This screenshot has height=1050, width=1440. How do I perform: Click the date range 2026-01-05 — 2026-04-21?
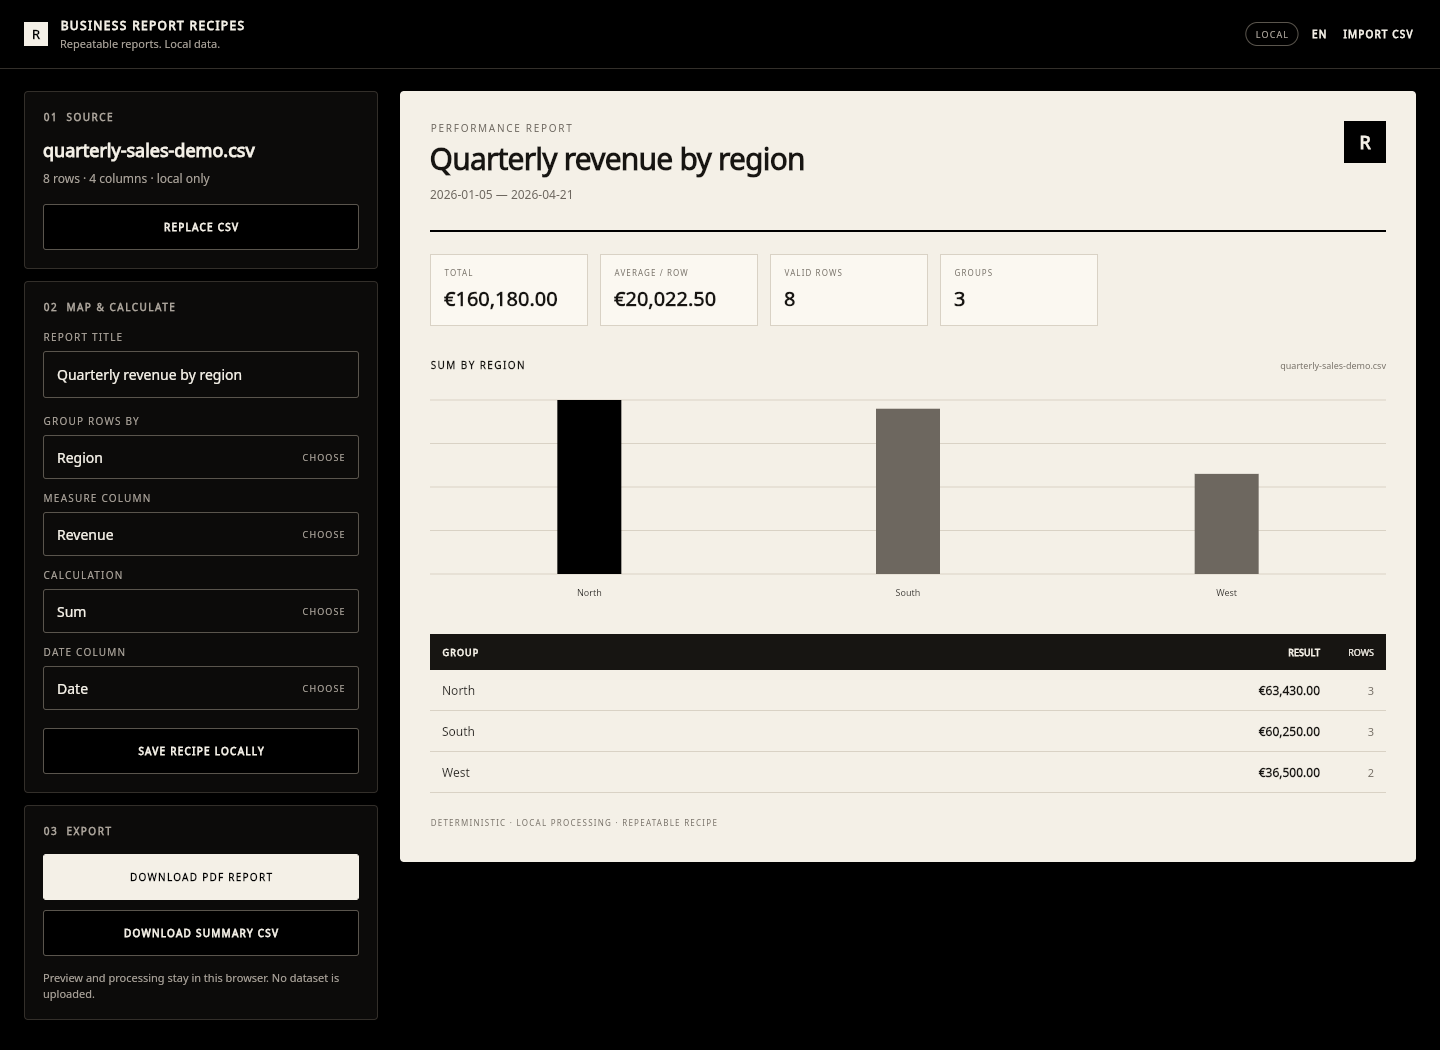coord(502,194)
